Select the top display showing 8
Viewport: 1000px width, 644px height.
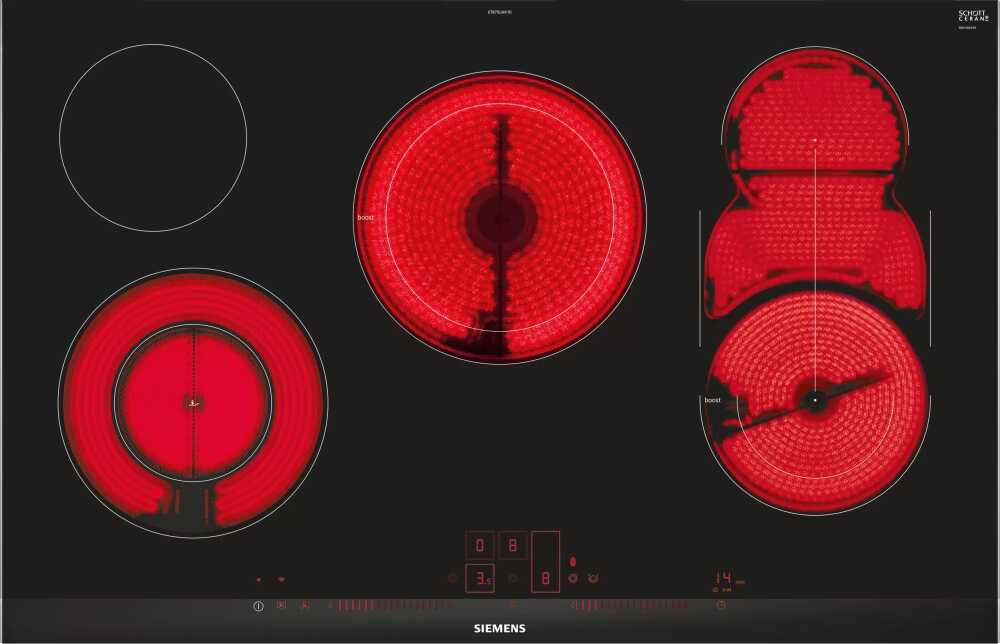pos(512,545)
